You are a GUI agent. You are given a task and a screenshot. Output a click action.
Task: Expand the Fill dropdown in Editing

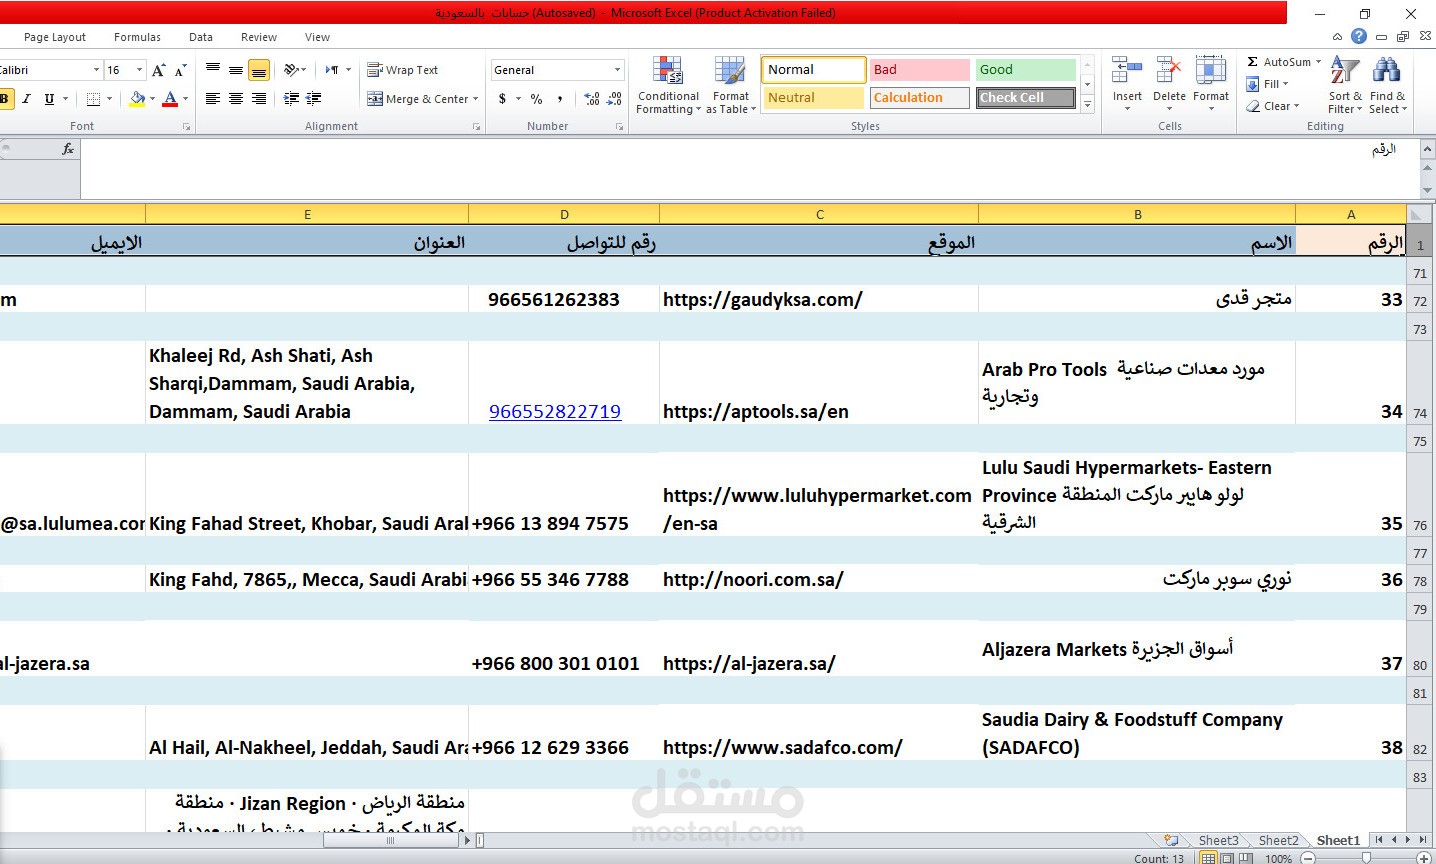pos(1285,84)
